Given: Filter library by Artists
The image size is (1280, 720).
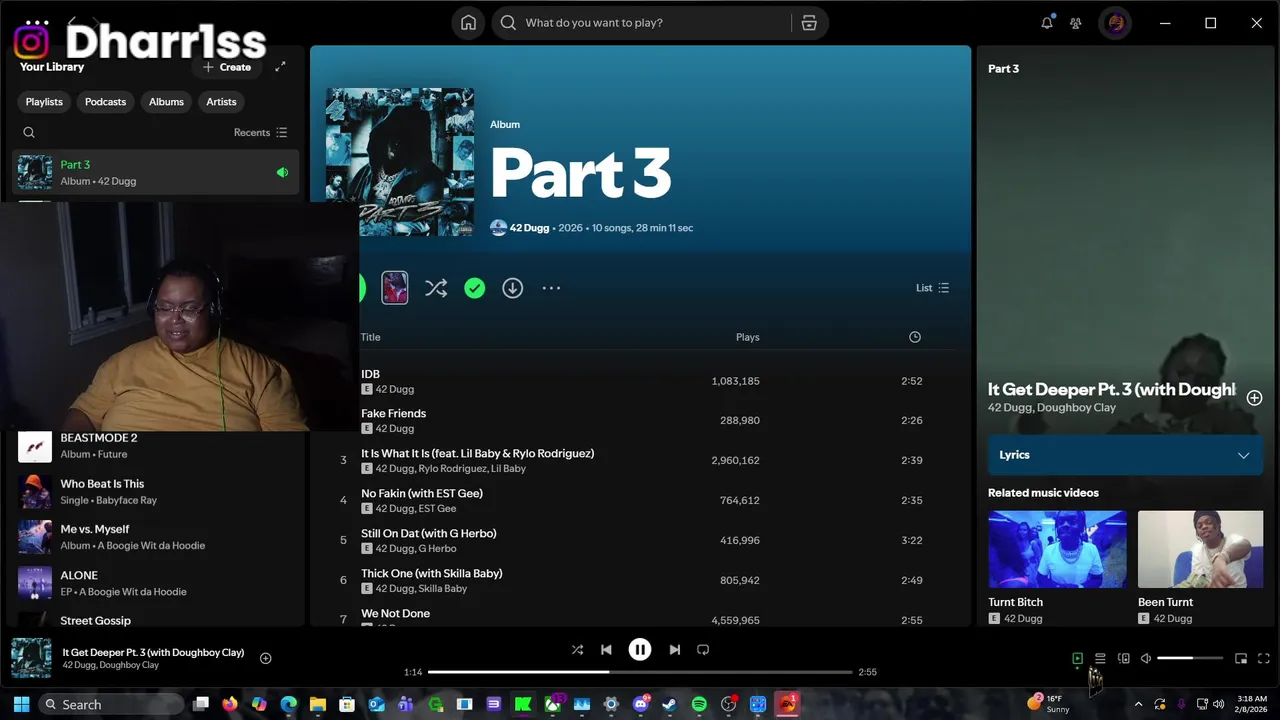Looking at the screenshot, I should point(221,102).
